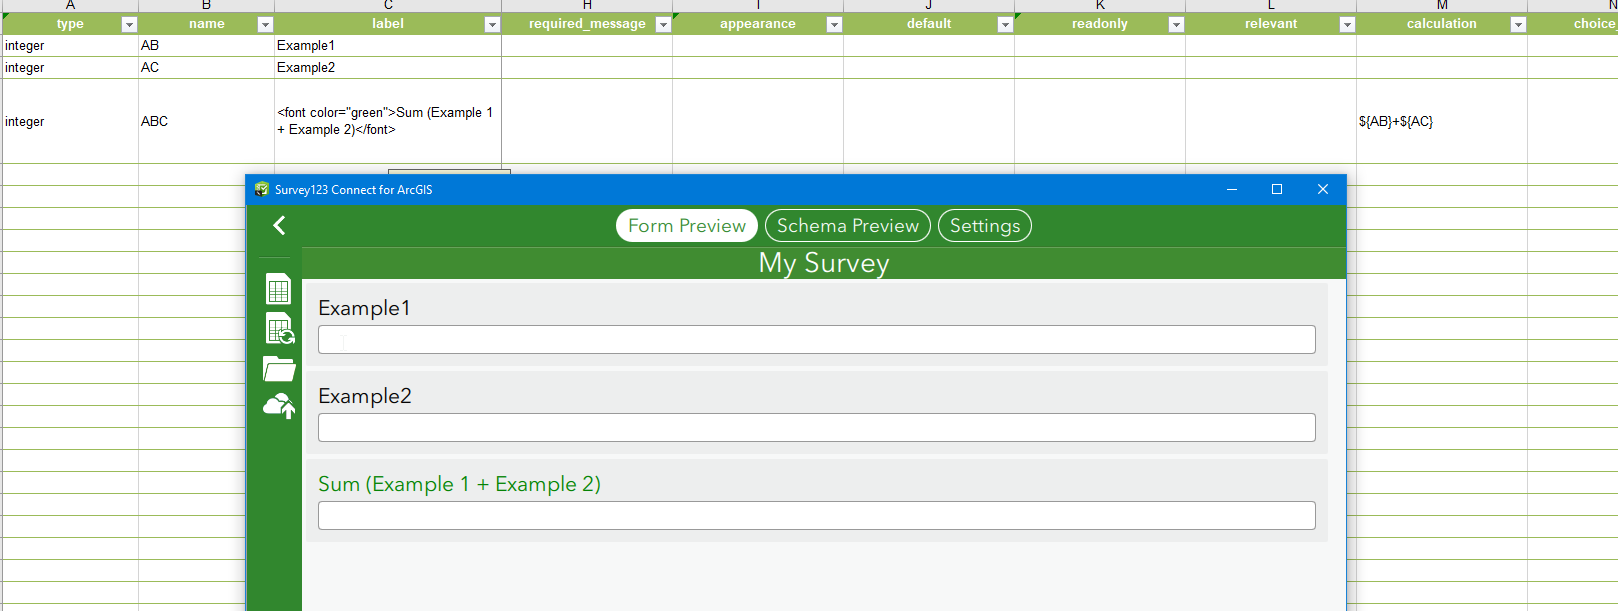This screenshot has height=611, width=1618.
Task: Open survey folder icon in sidebar
Action: (279, 368)
